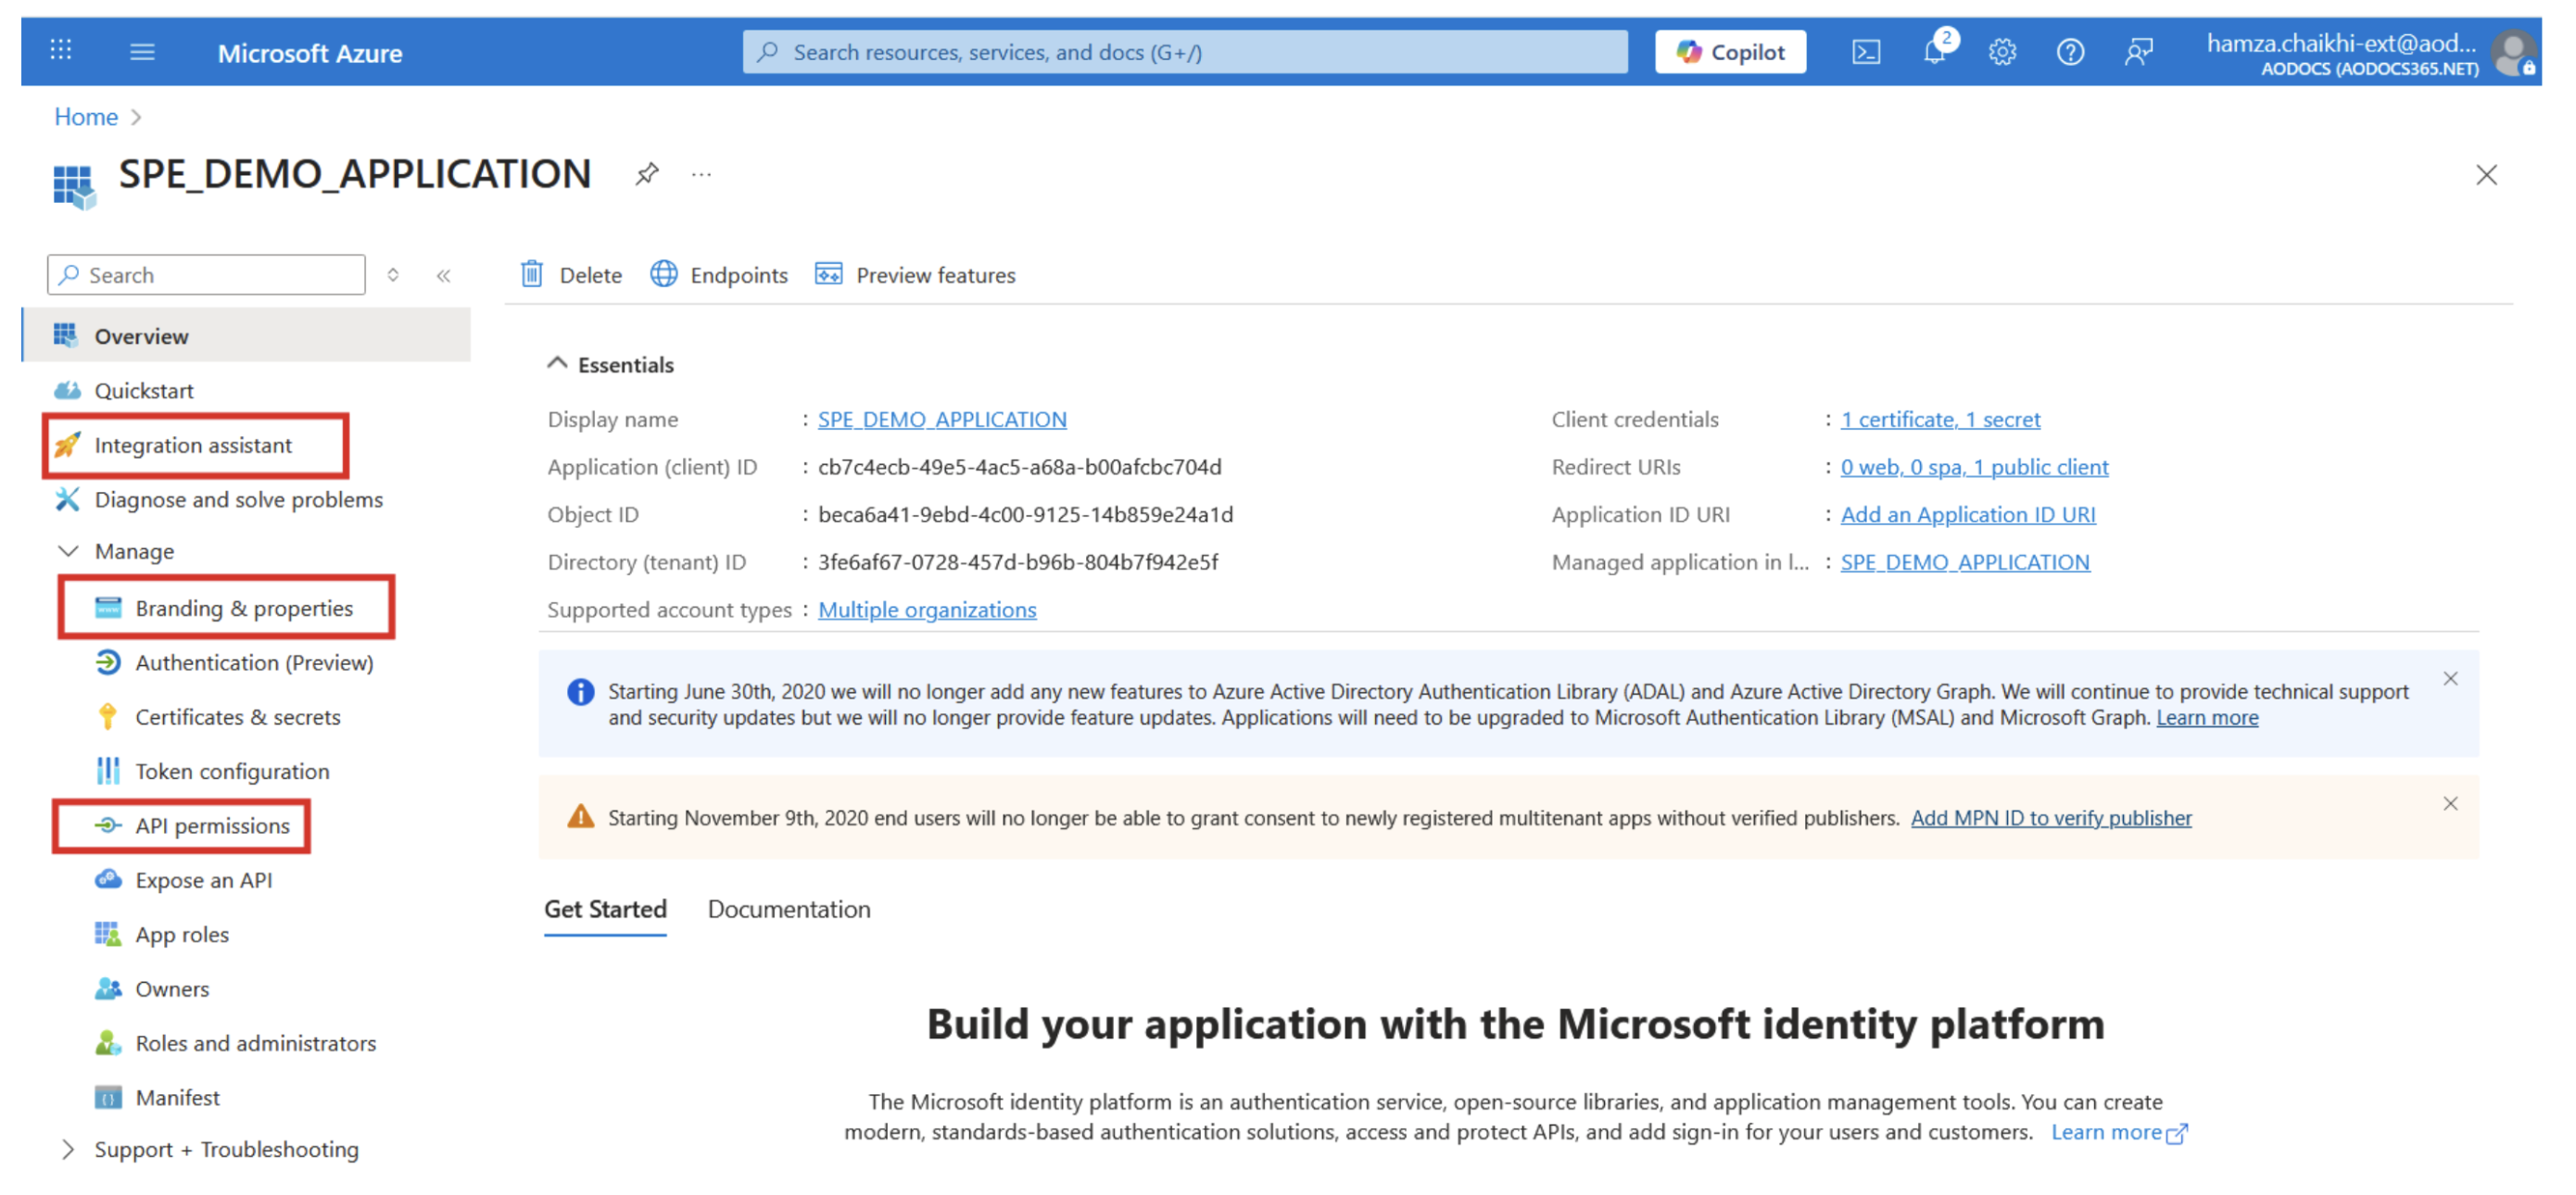Viewport: 2576px width, 1195px height.
Task: Open the Overview menu item
Action: coord(247,336)
